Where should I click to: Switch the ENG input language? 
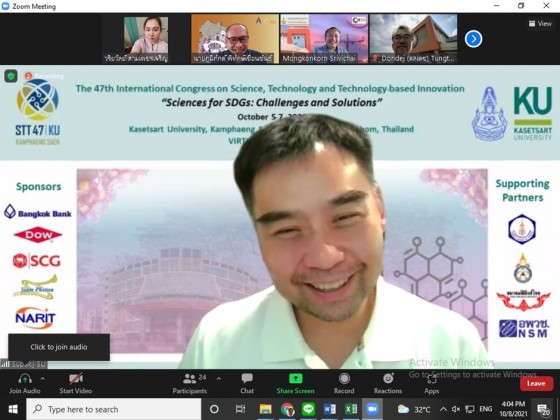pyautogui.click(x=485, y=409)
